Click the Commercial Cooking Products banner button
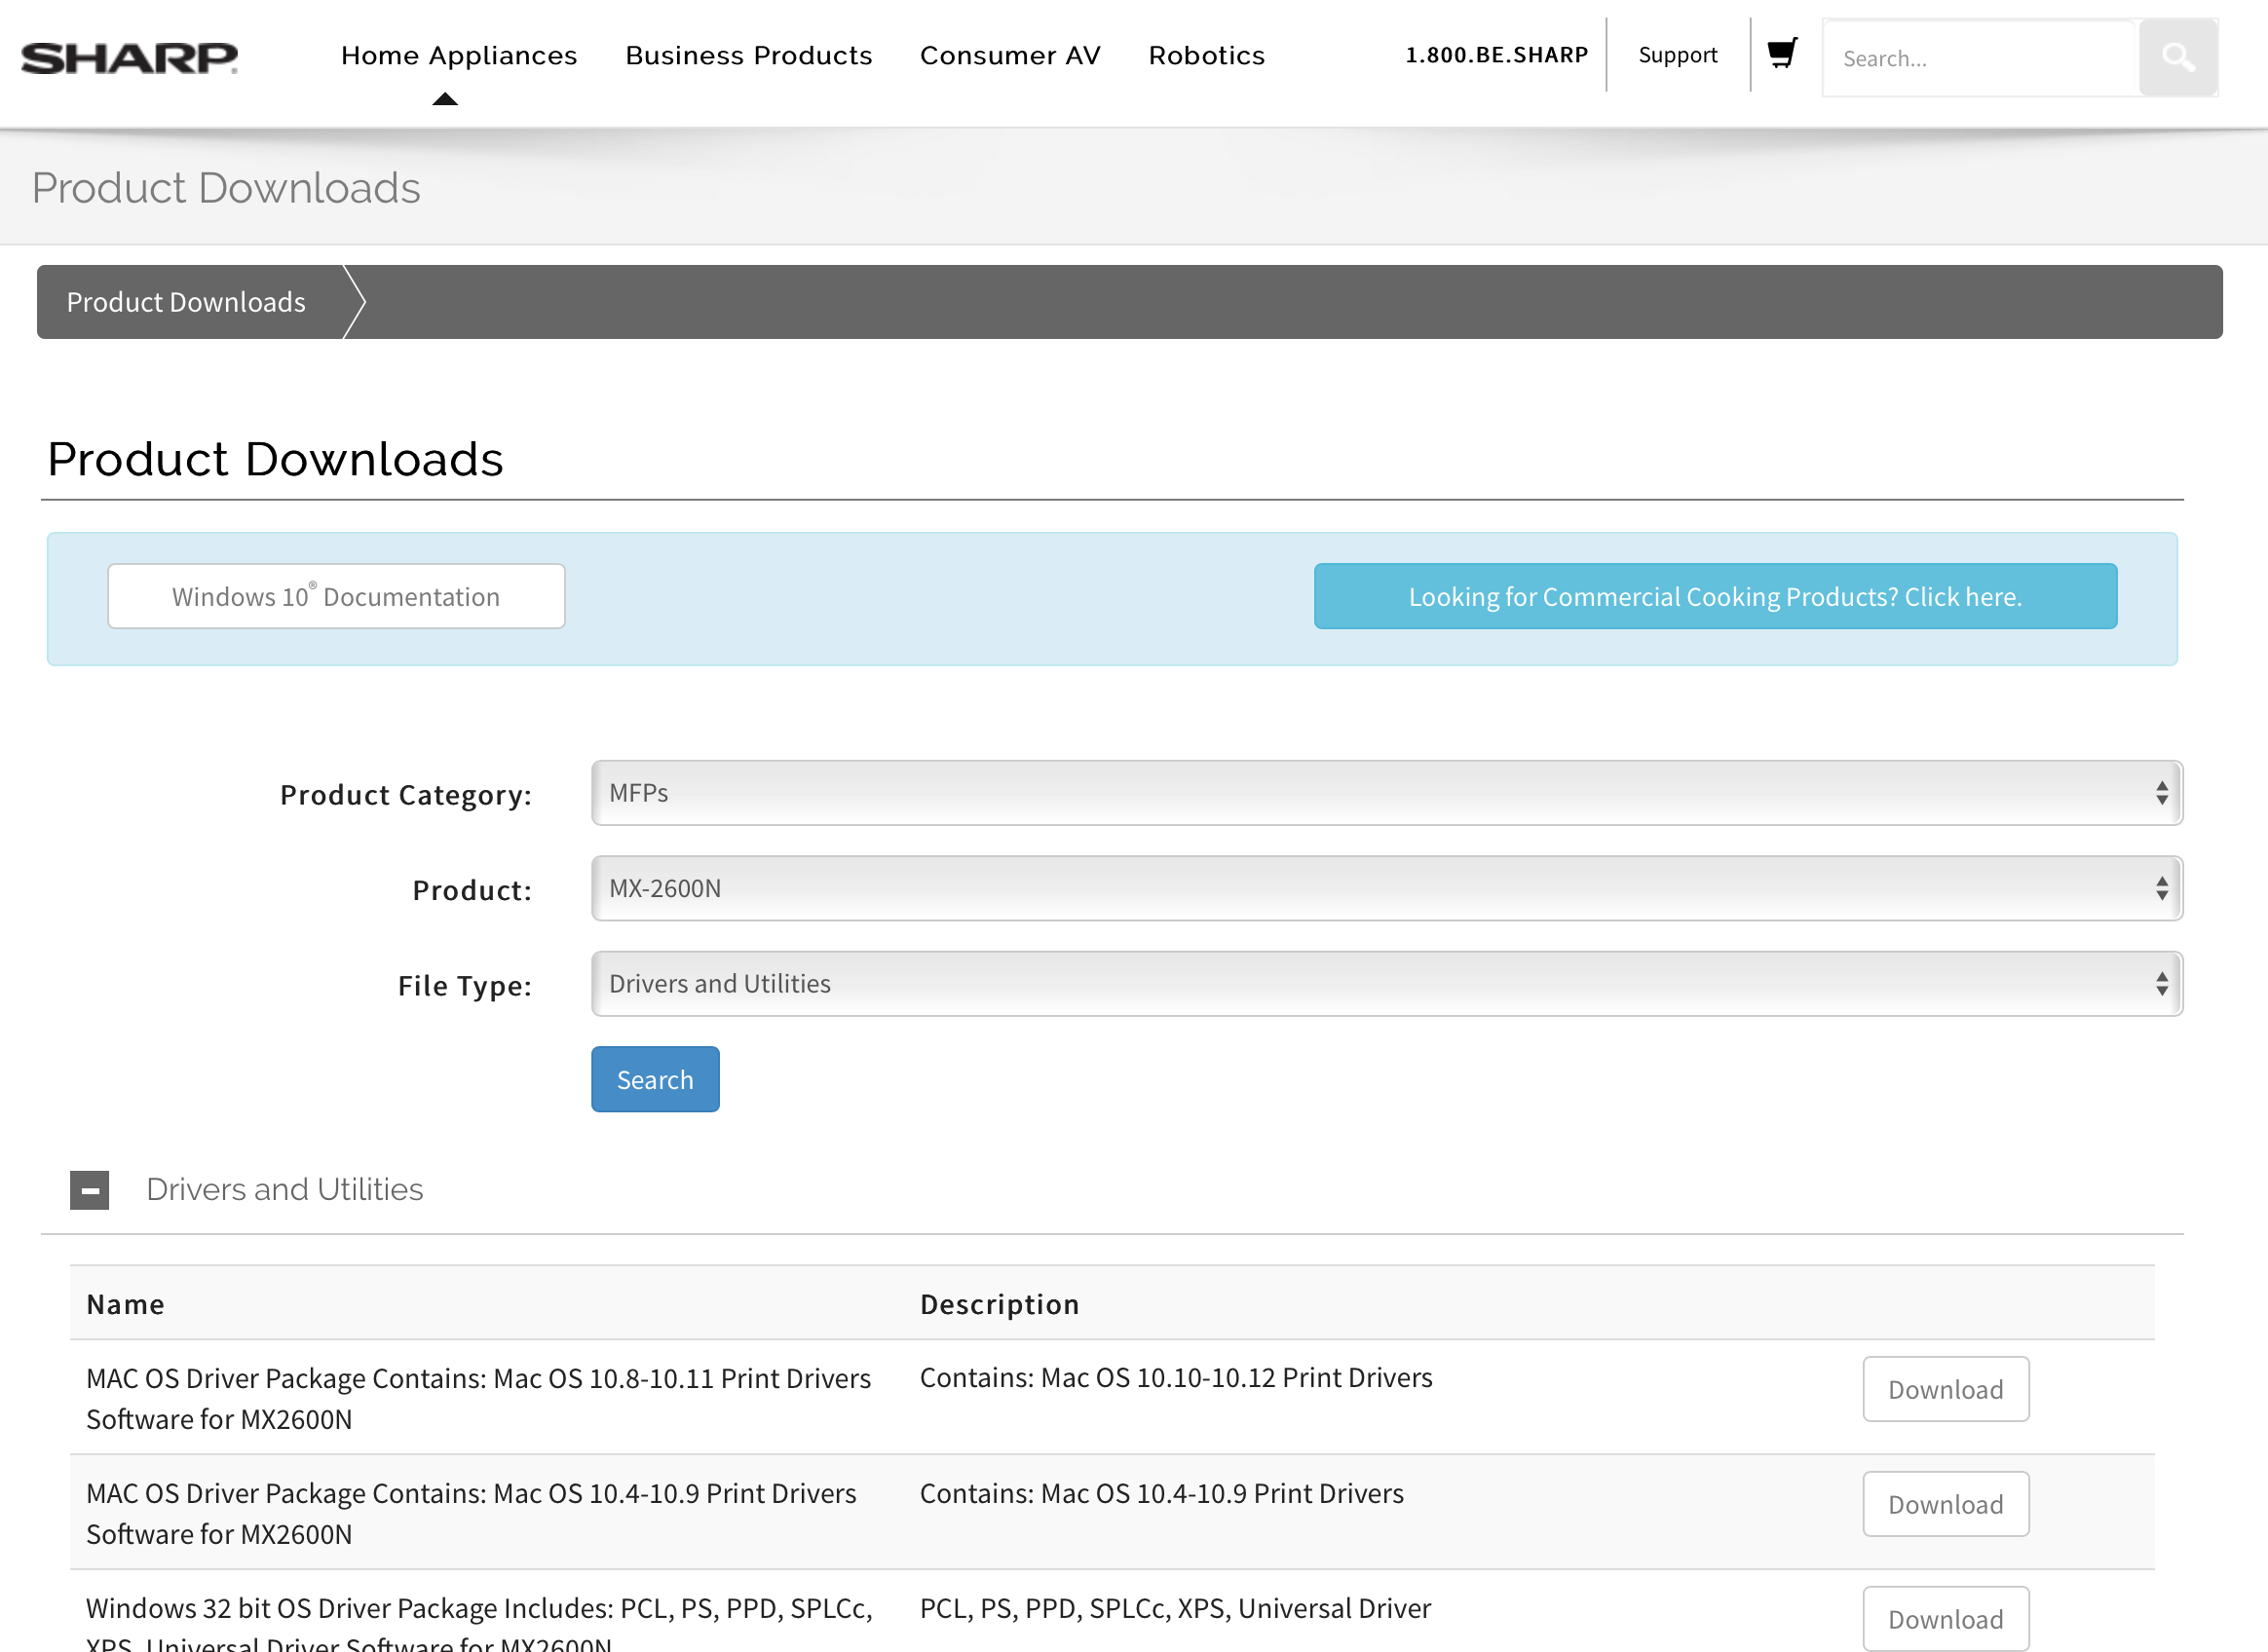2268x1652 pixels. (x=1715, y=596)
